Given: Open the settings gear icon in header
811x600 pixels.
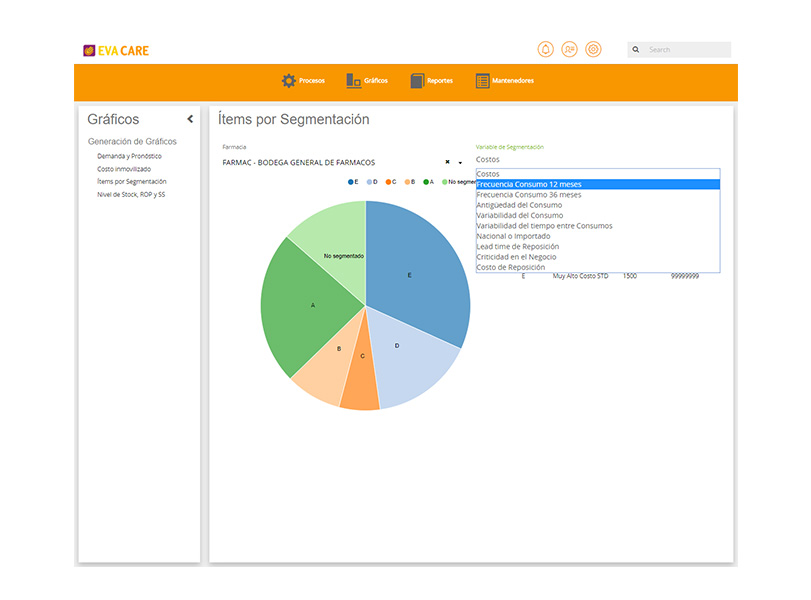Looking at the screenshot, I should pos(593,50).
